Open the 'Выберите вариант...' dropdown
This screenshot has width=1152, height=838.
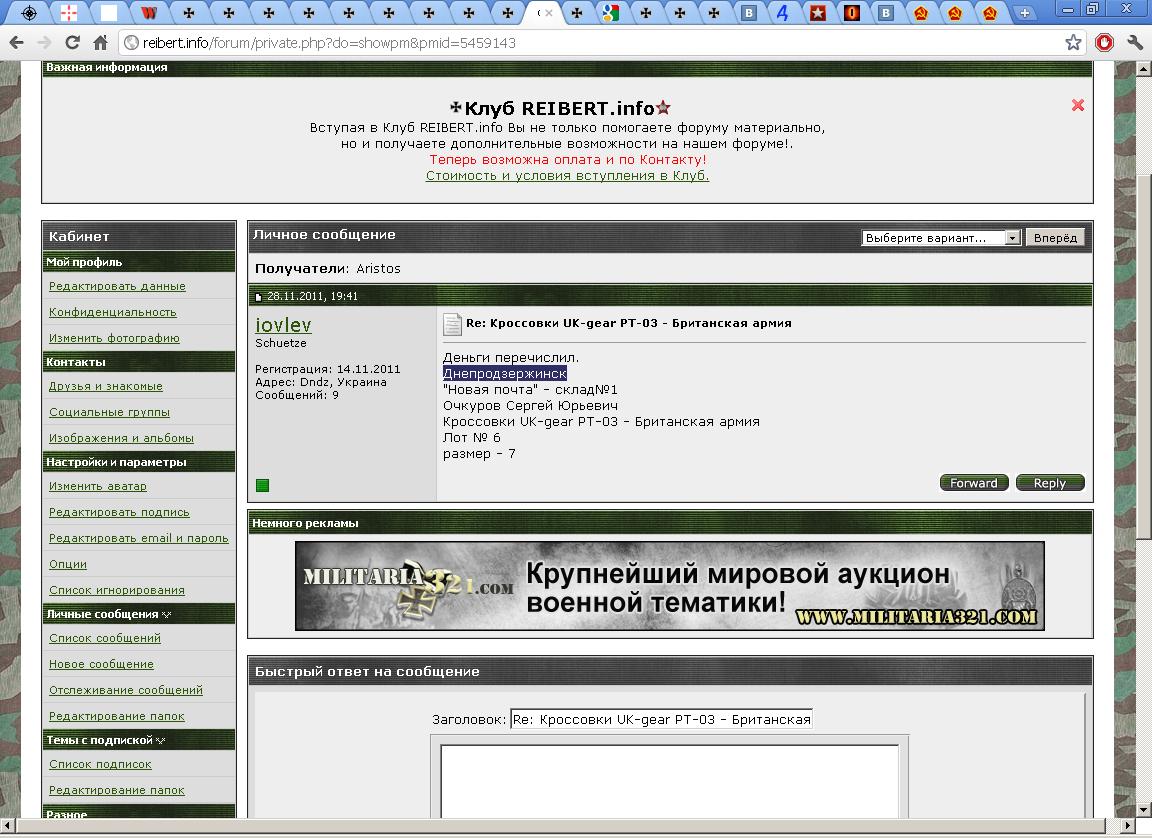(x=941, y=238)
